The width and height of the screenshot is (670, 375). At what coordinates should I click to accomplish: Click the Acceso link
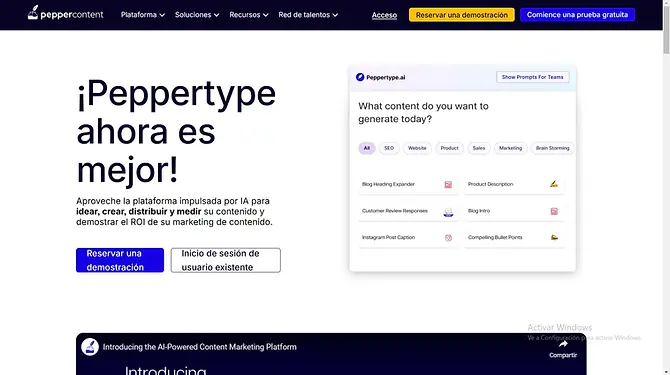click(384, 15)
